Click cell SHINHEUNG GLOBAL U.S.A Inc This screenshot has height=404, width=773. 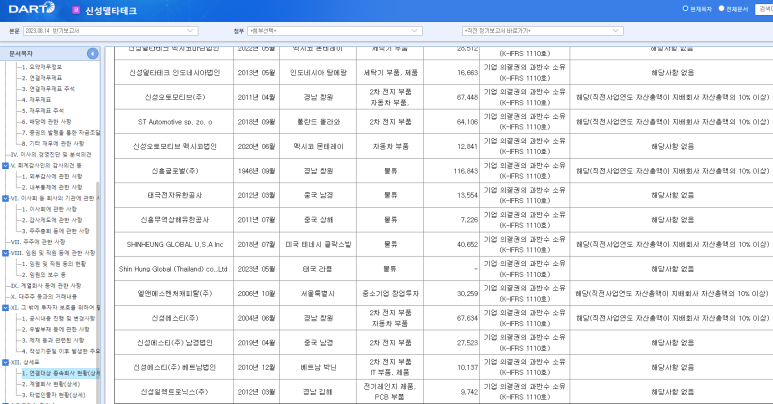(175, 245)
